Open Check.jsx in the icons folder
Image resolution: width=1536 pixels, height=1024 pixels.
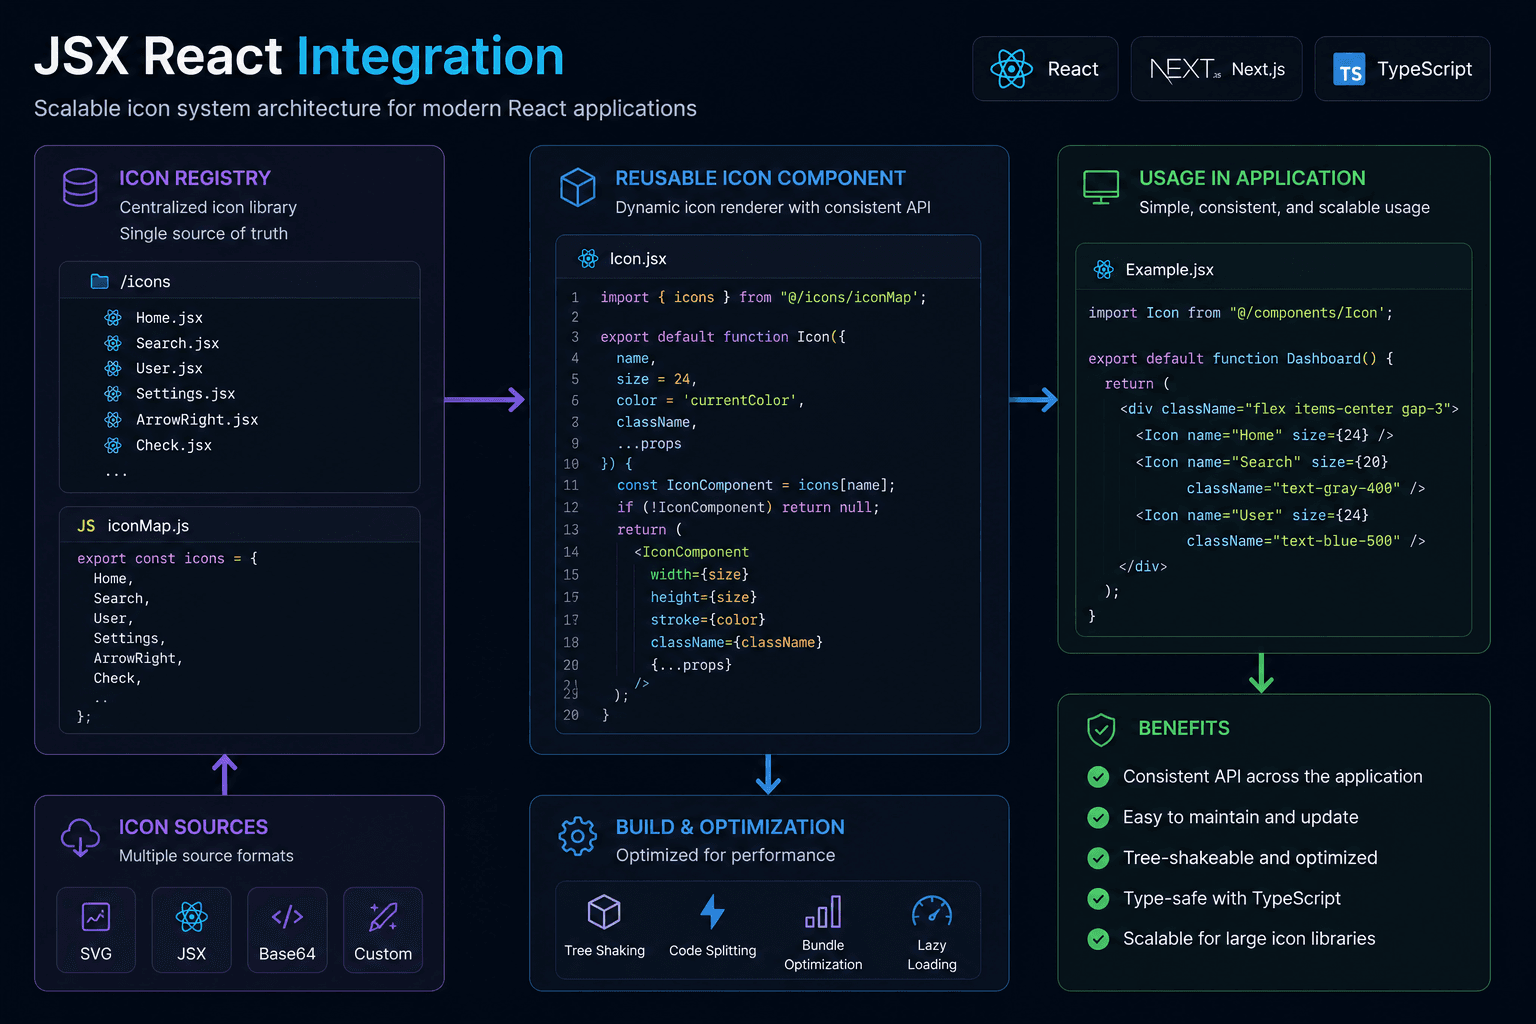click(173, 445)
